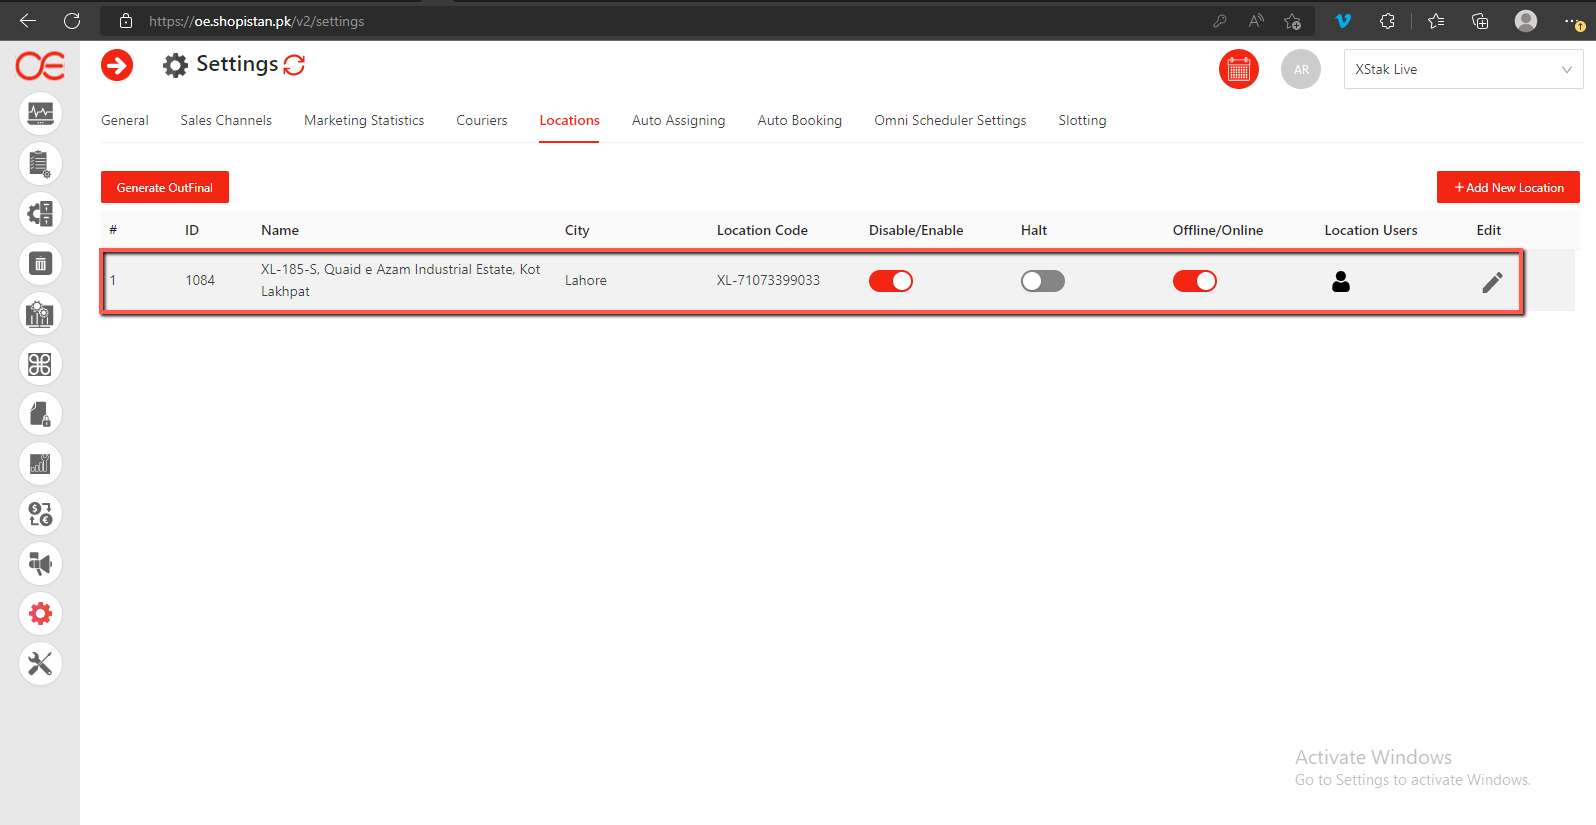Click the Generate OutFinal button
The image size is (1596, 825).
[x=165, y=187]
